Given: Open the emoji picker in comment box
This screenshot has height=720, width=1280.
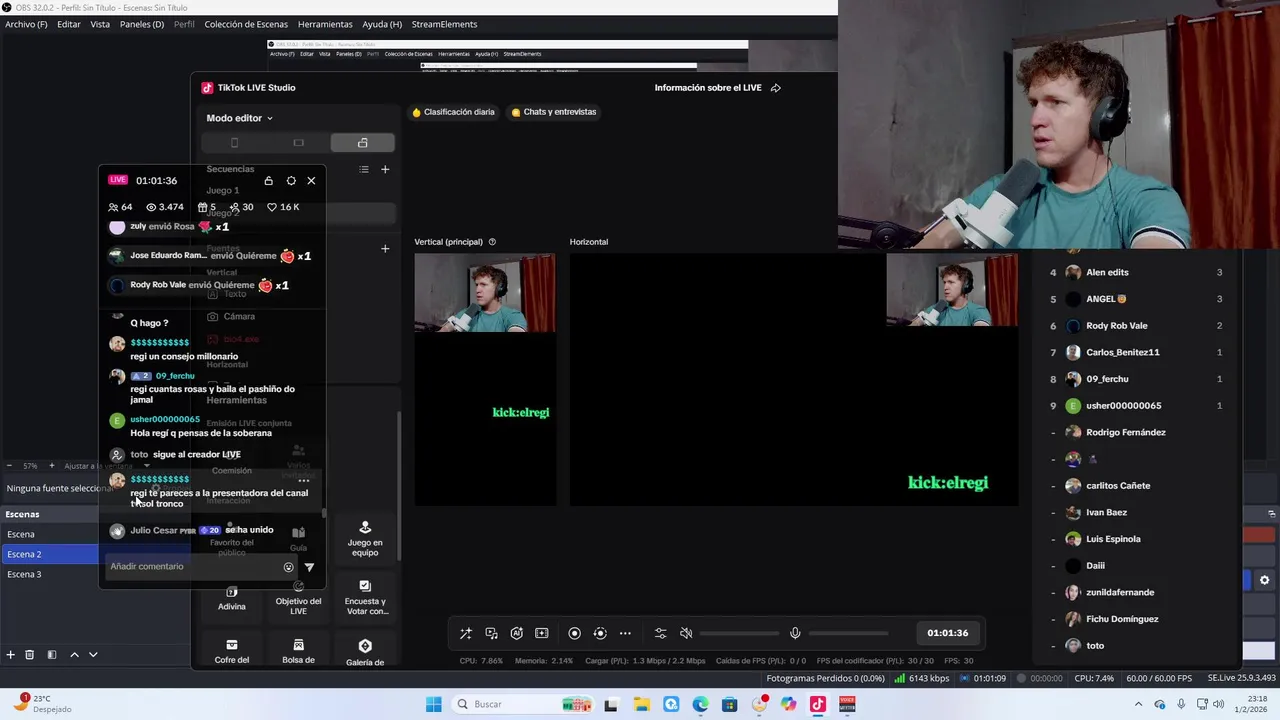Looking at the screenshot, I should [x=289, y=567].
